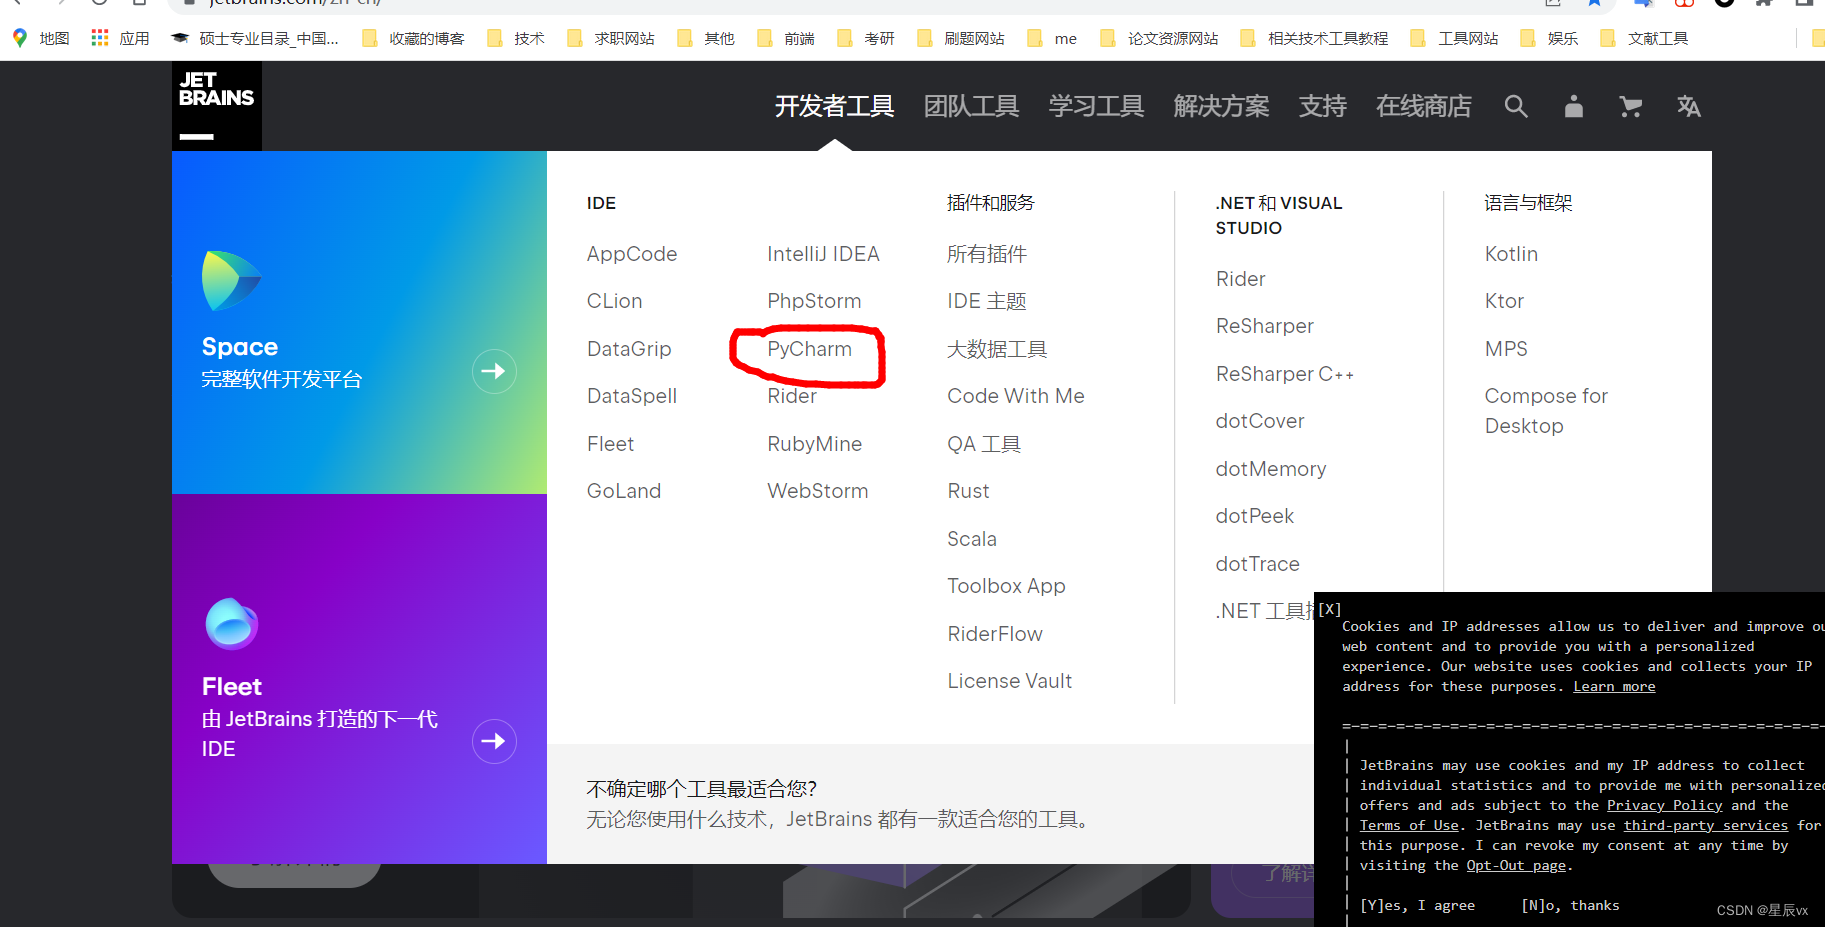Bookmark the page via the address bar star
The image size is (1825, 927).
coord(1592,4)
